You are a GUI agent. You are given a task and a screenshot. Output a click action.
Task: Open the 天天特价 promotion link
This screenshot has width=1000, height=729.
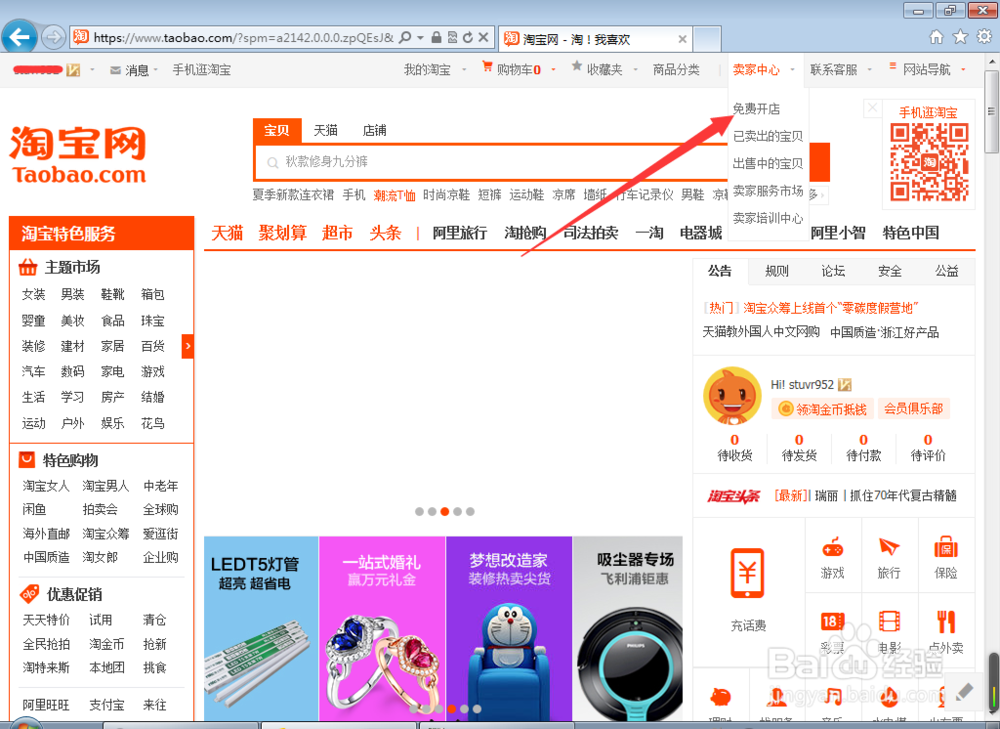[x=46, y=620]
